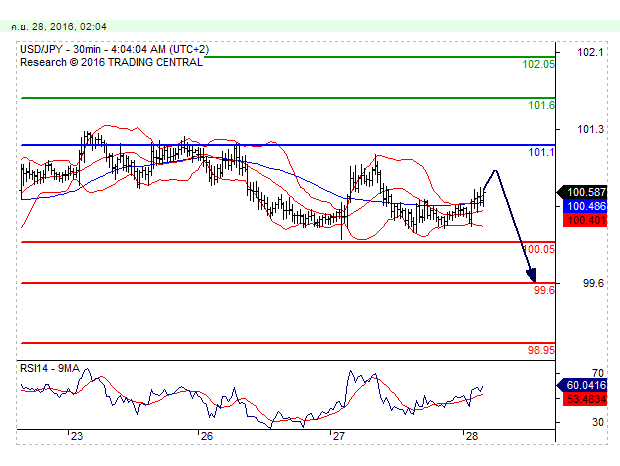Viewport: 620px width, 466px height.
Task: Click the black 100.587 current price tag
Action: click(582, 192)
